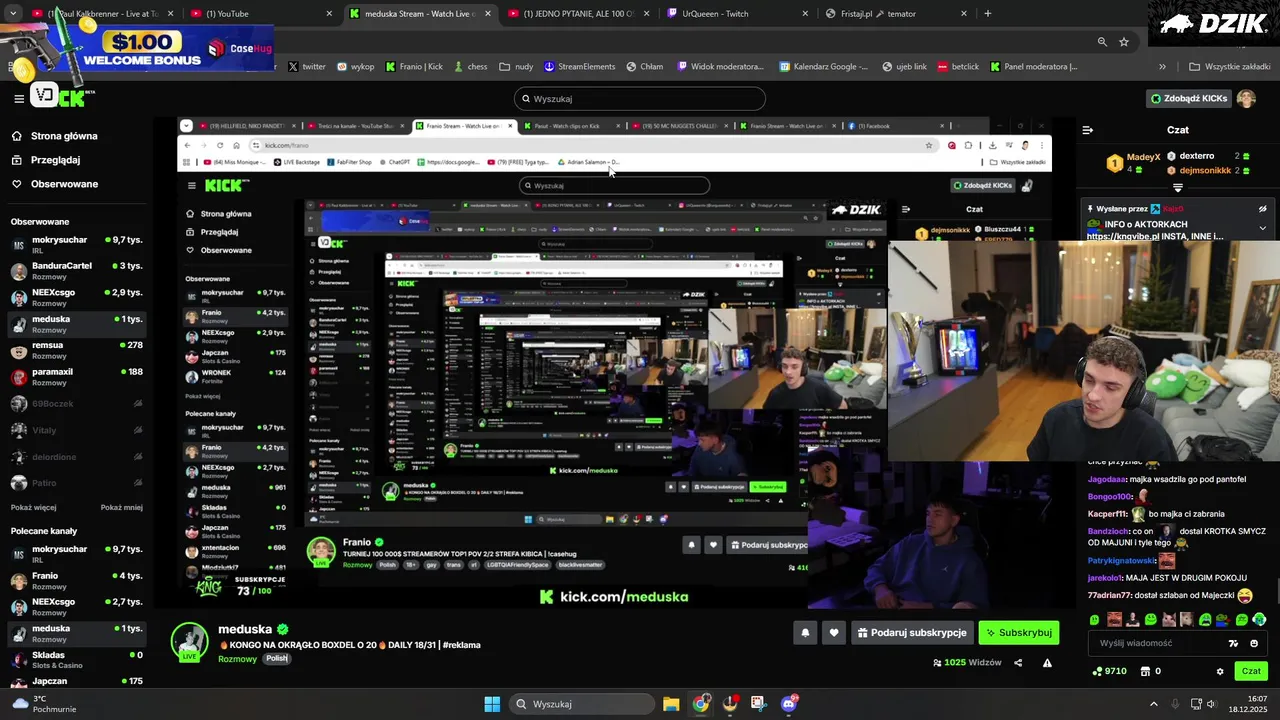Click the Zdobądź KICKs button
This screenshot has height=720, width=1280.
(1188, 98)
